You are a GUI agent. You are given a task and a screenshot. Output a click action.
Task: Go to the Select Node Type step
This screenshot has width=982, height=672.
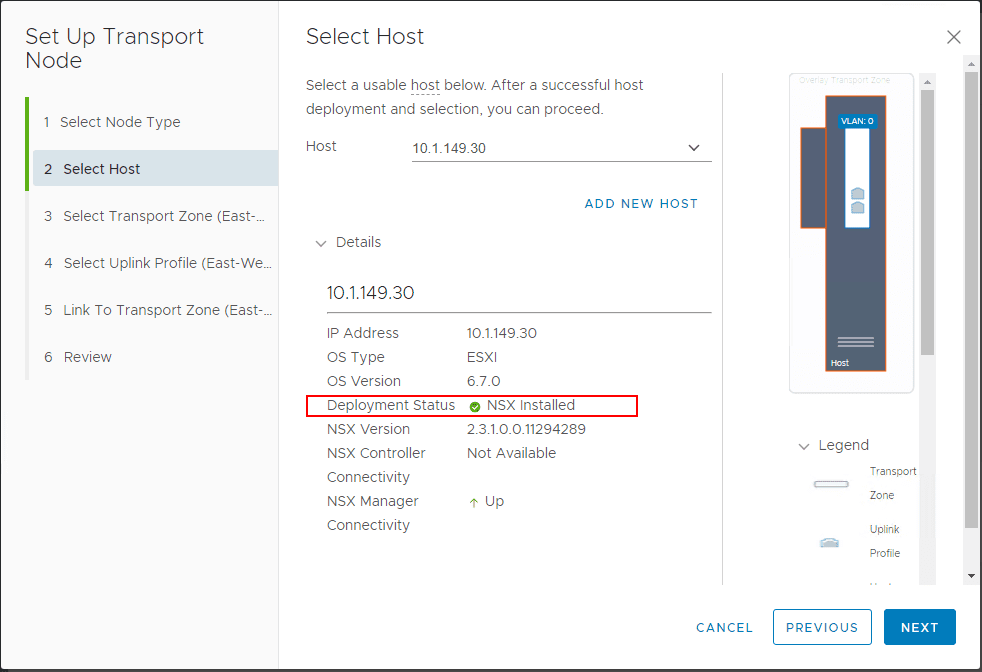120,121
